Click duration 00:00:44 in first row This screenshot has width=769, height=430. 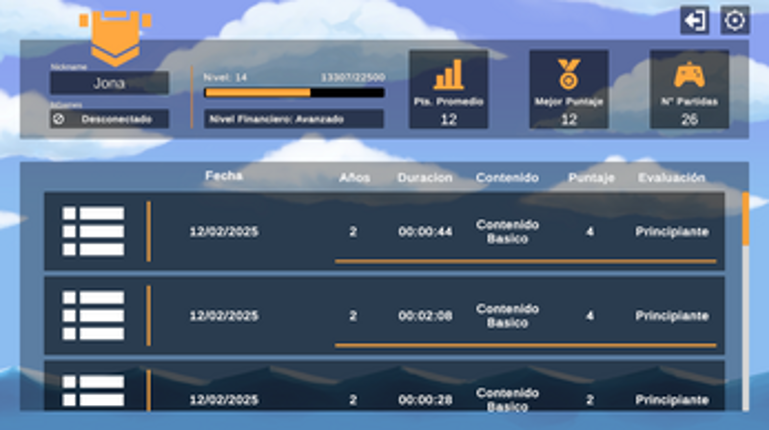click(425, 231)
